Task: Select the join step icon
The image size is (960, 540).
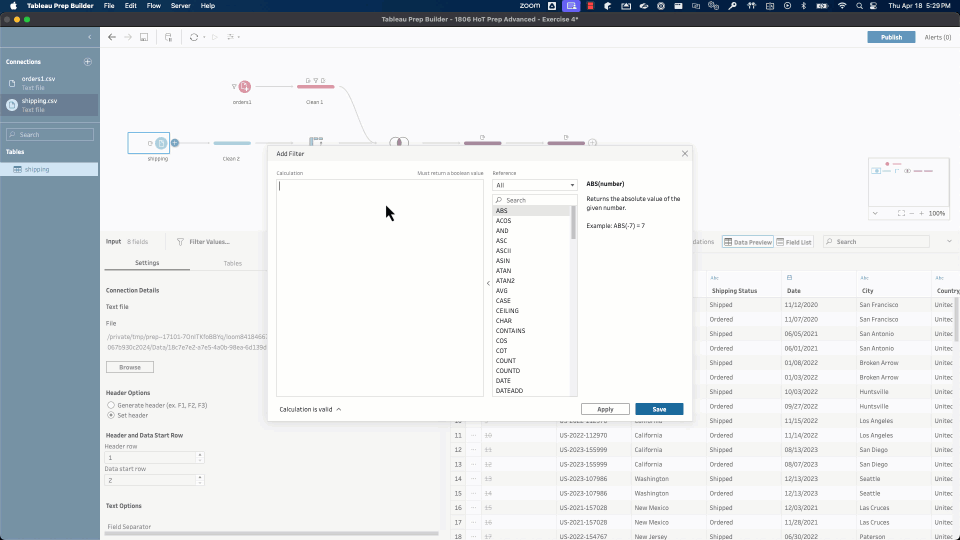Action: 399,142
